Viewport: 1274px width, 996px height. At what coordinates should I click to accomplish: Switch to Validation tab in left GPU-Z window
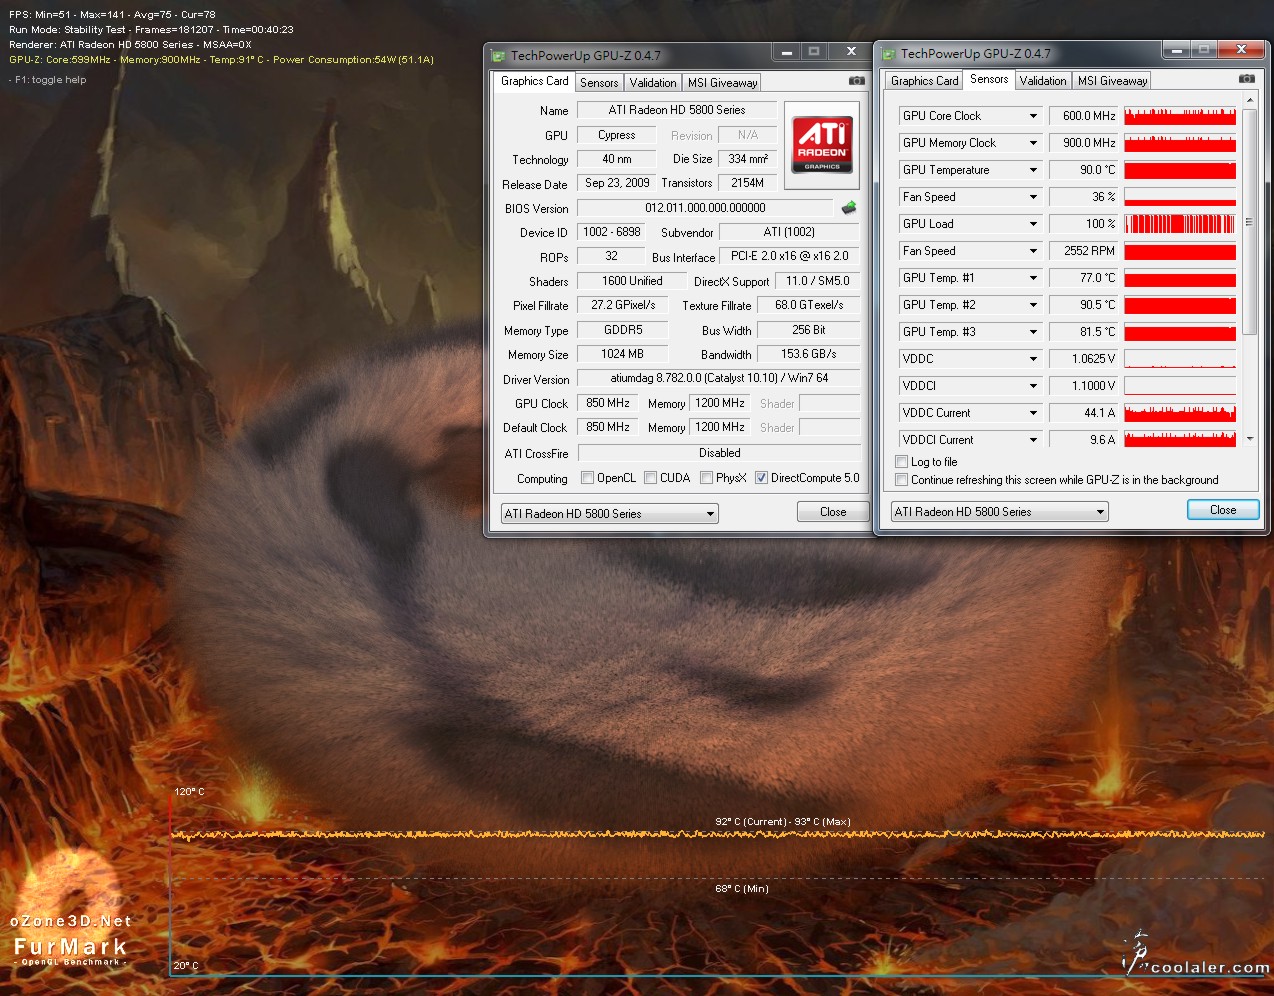[x=653, y=83]
